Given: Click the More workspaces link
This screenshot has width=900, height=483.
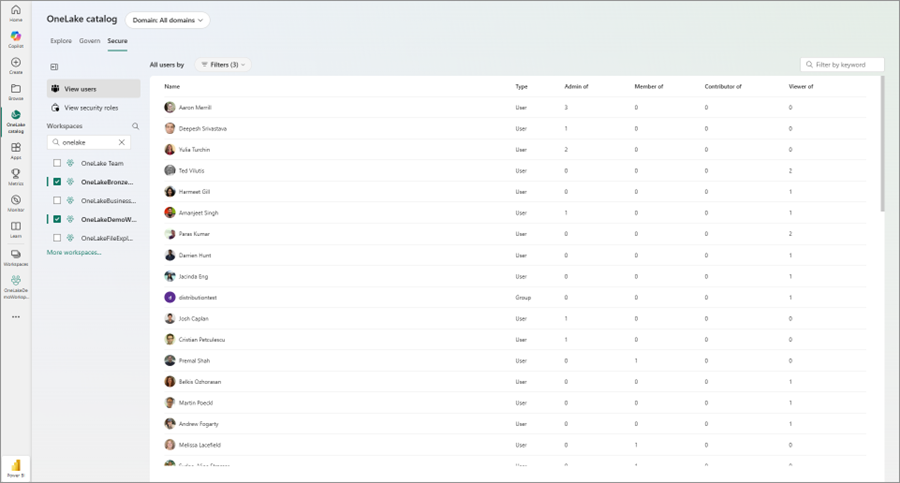Looking at the screenshot, I should click(74, 253).
